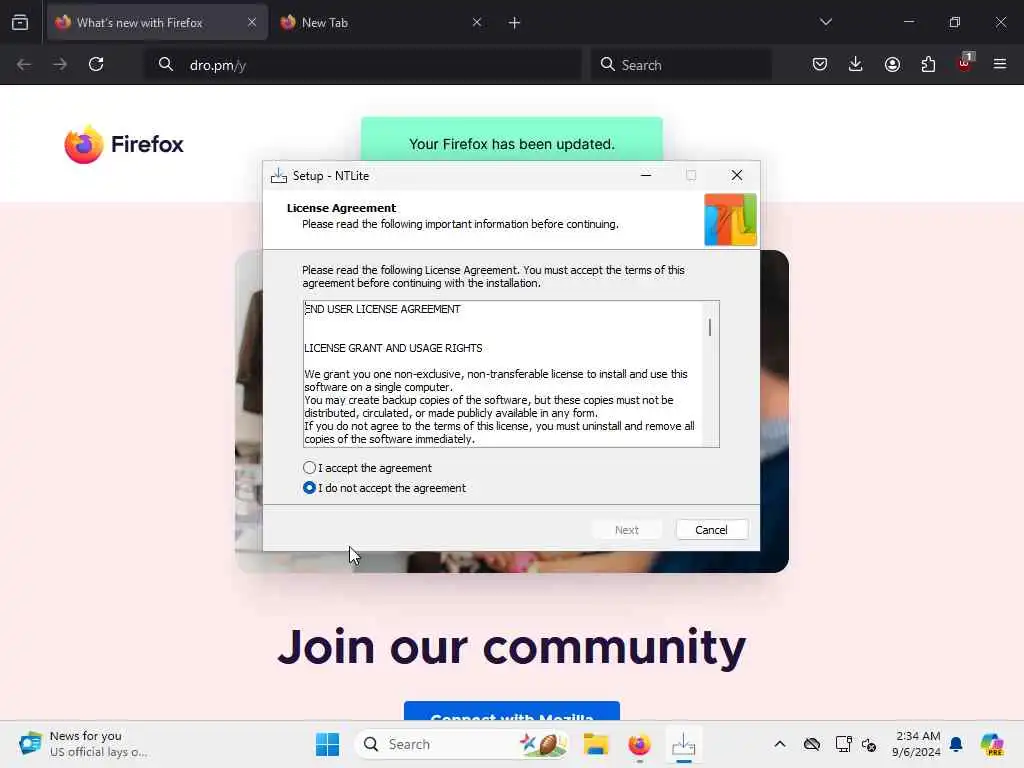Switch to 'What's new with Firefox' tab
Image resolution: width=1024 pixels, height=768 pixels.
[157, 23]
